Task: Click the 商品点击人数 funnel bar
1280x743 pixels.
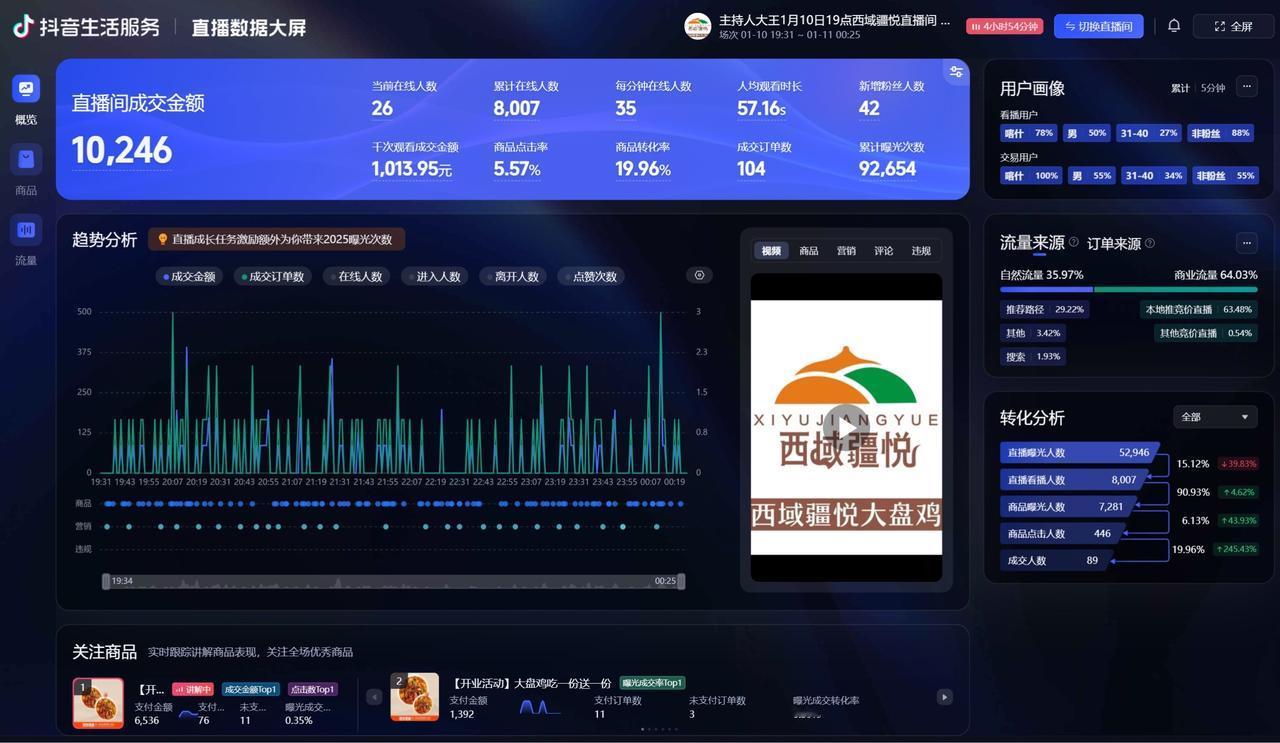Action: (x=1060, y=534)
